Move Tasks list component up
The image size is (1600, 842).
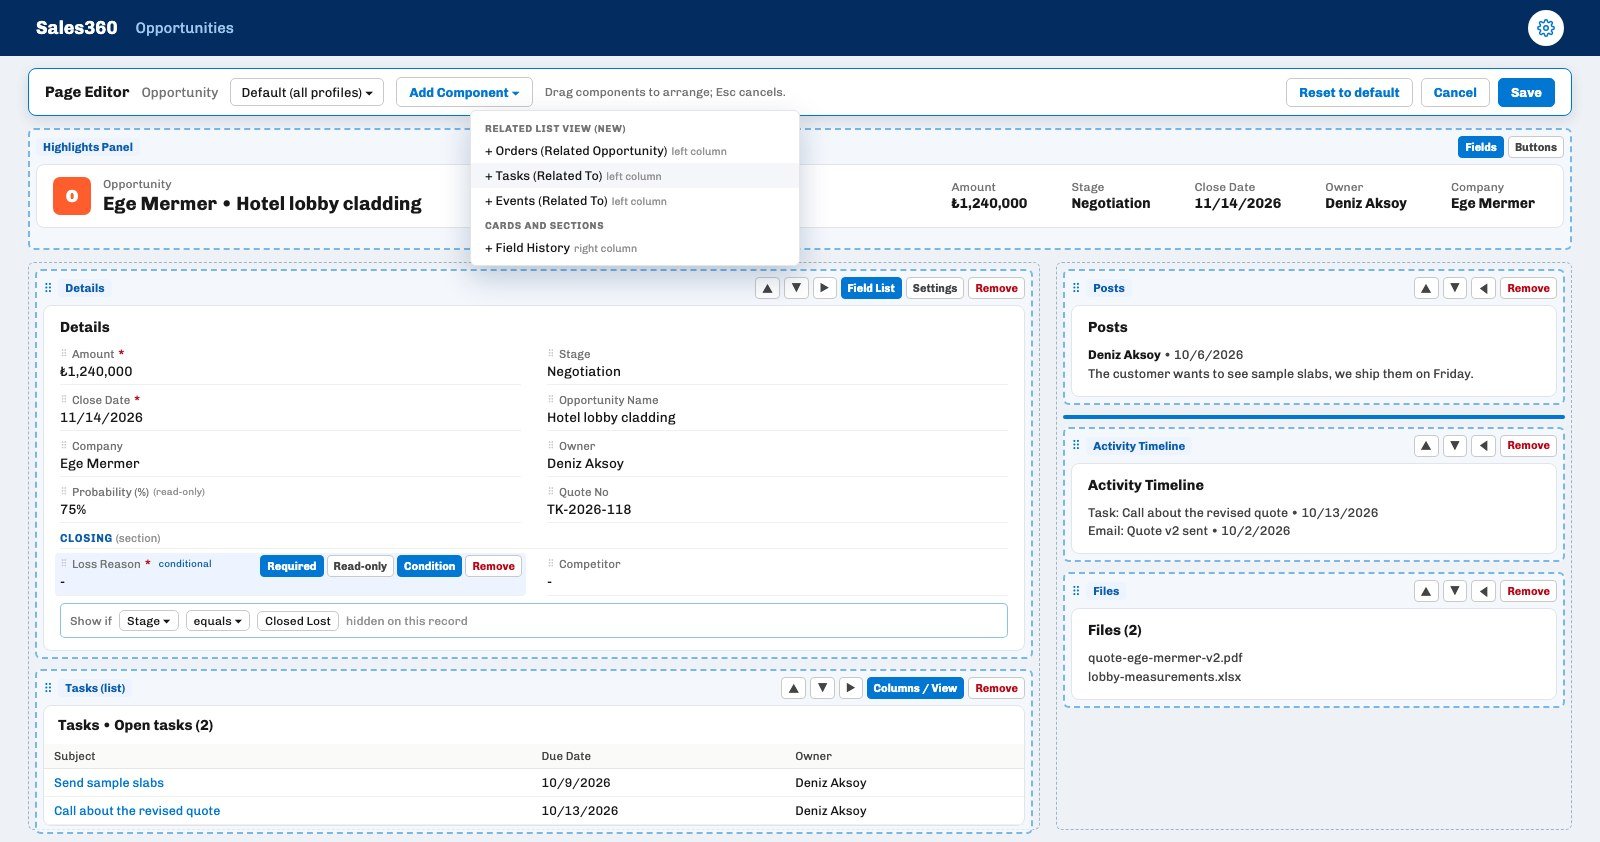click(x=793, y=688)
